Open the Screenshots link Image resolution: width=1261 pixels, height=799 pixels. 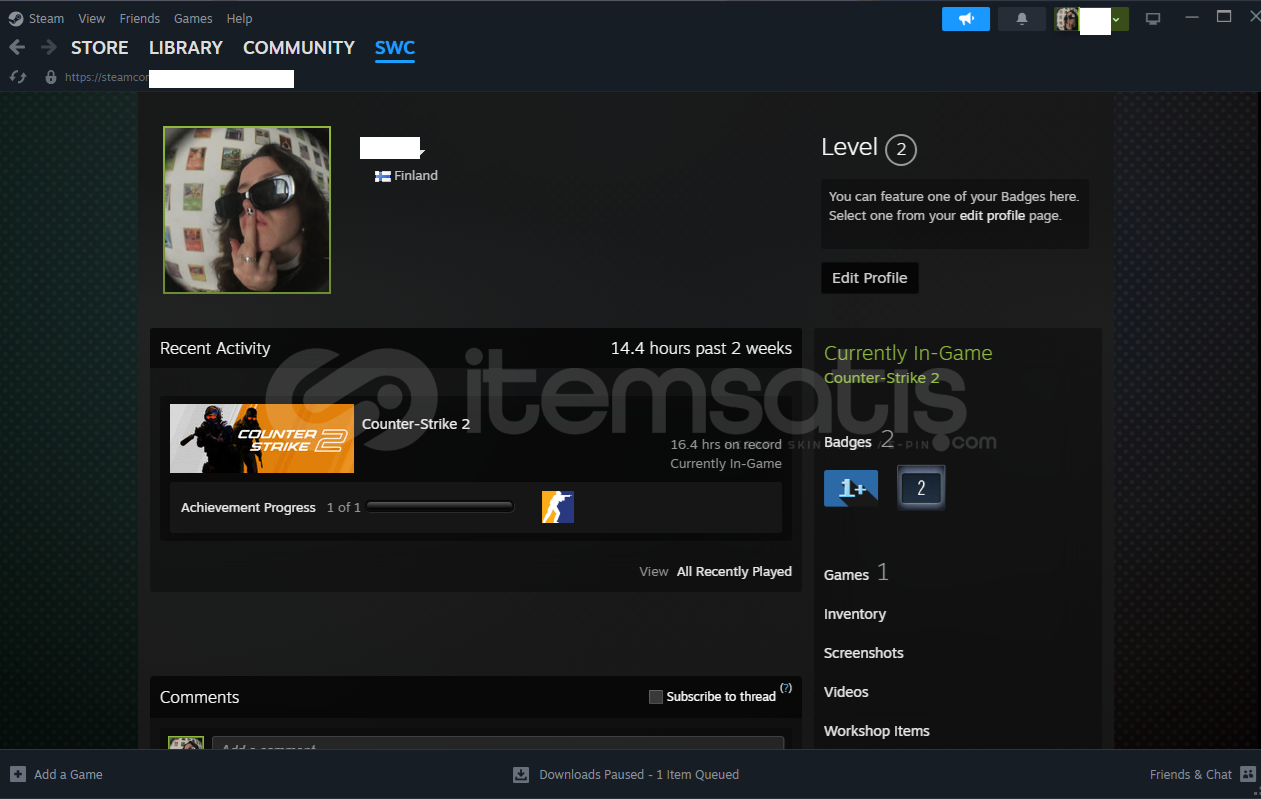click(x=864, y=653)
